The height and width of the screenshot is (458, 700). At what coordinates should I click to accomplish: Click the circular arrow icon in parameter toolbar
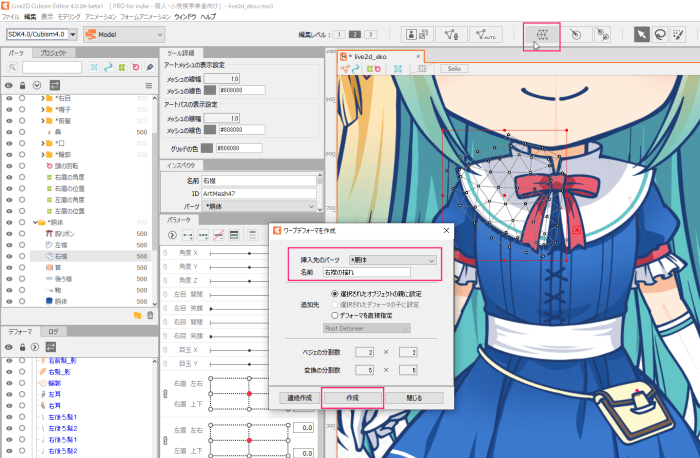172,235
